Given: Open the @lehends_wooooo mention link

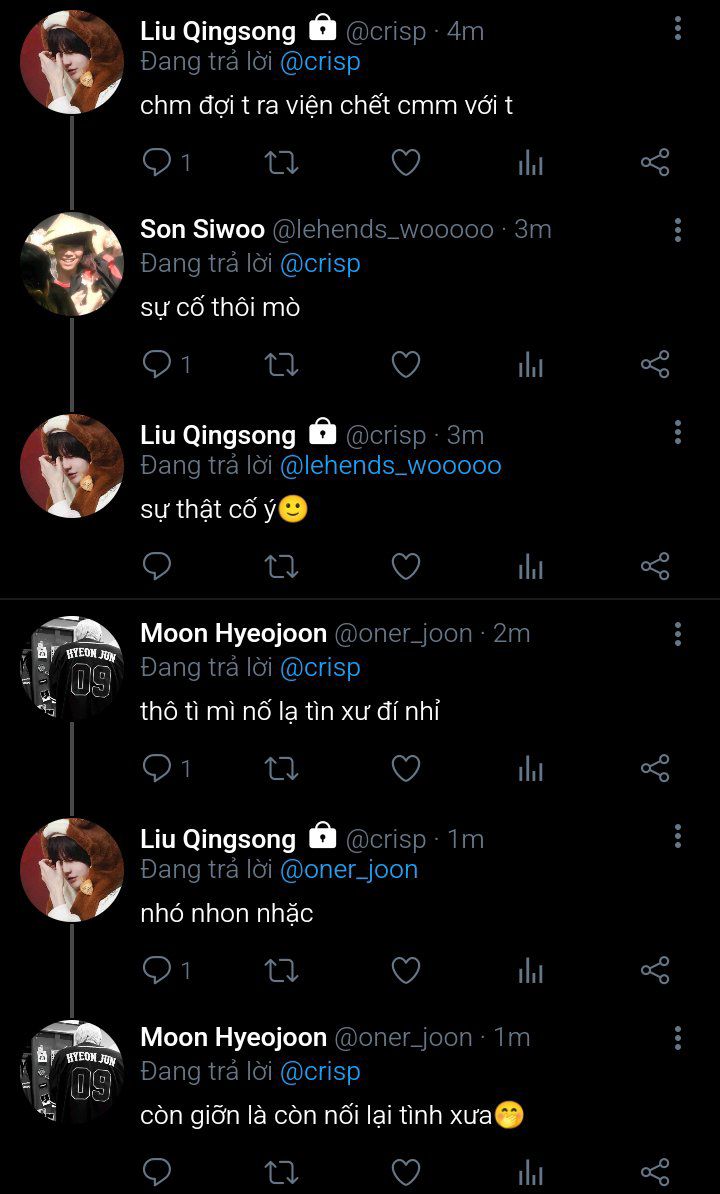Looking at the screenshot, I should 390,466.
